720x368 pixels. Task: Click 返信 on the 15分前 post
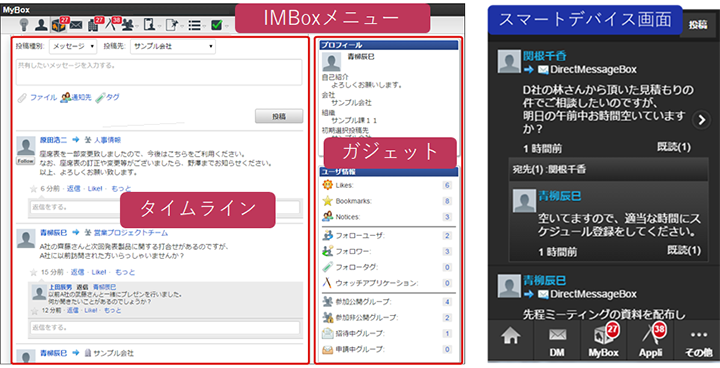tap(77, 272)
